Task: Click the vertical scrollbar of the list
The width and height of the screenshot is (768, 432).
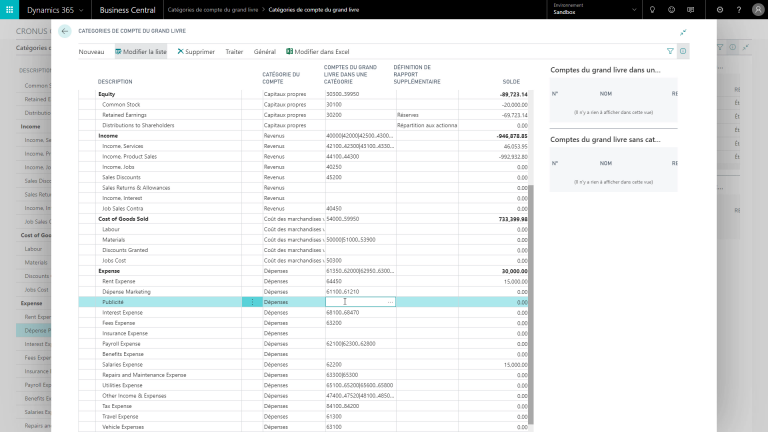Action: coord(531,304)
